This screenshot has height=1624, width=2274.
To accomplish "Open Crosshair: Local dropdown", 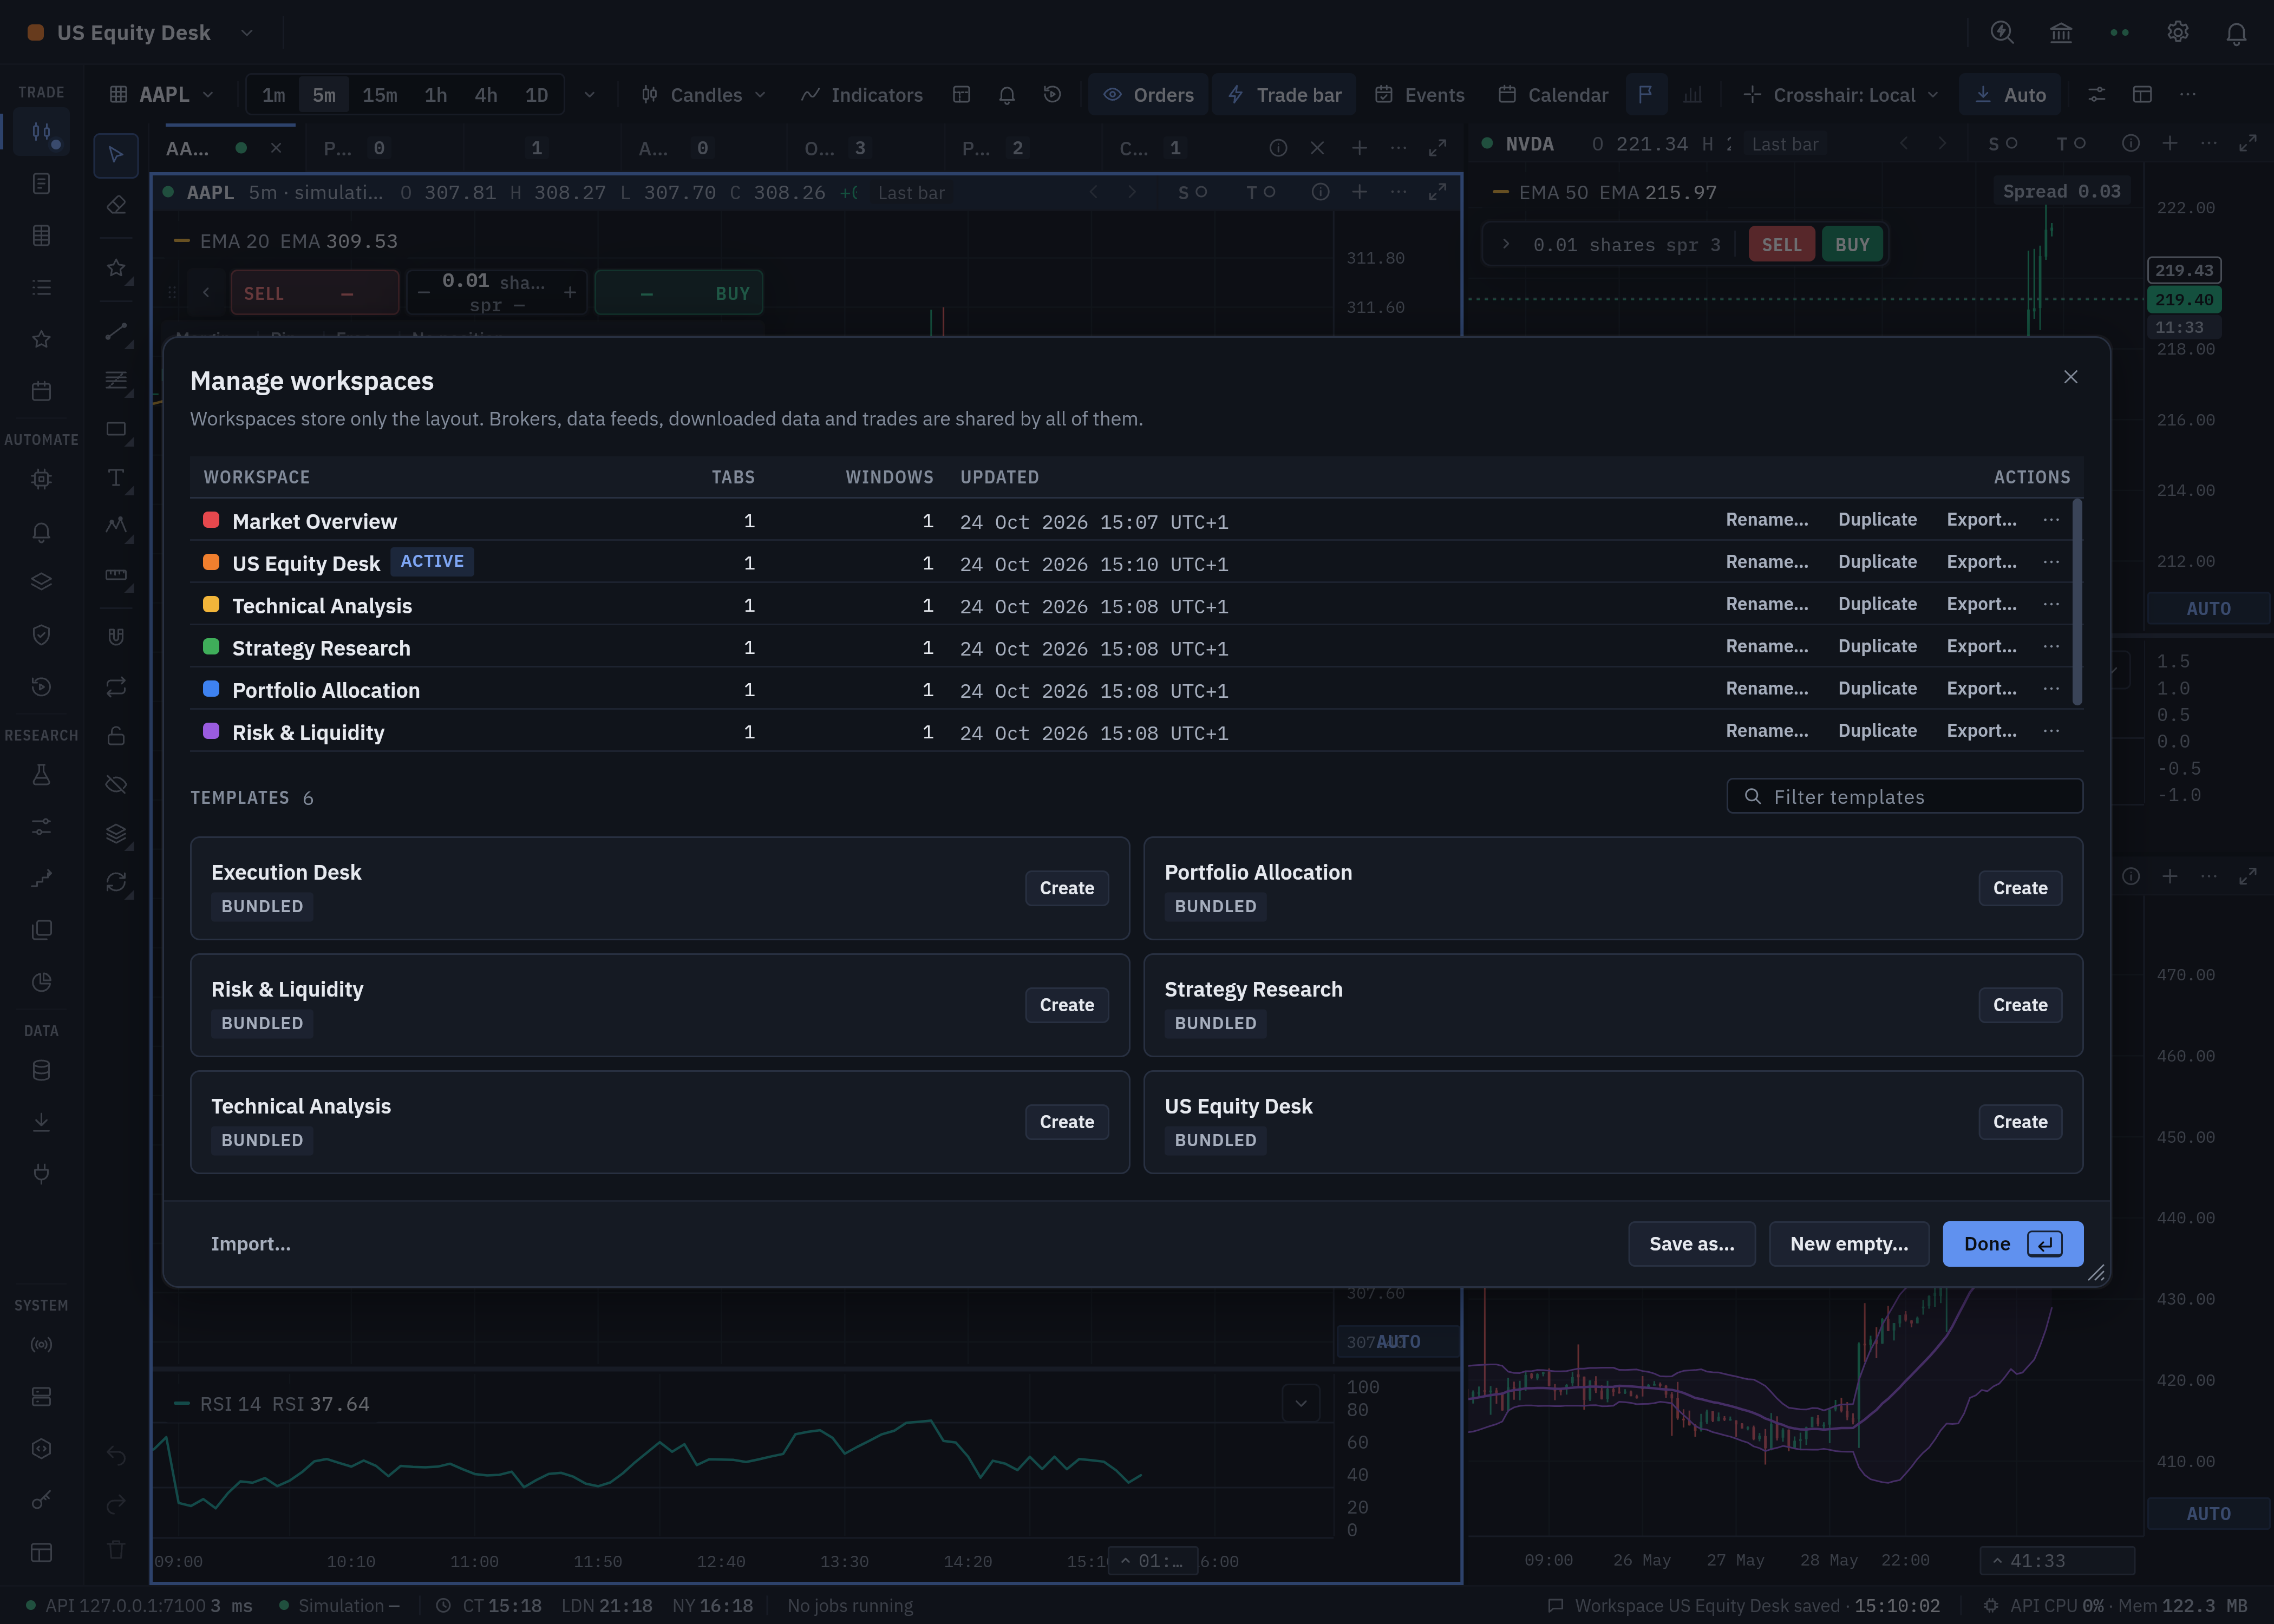I will pos(1840,94).
